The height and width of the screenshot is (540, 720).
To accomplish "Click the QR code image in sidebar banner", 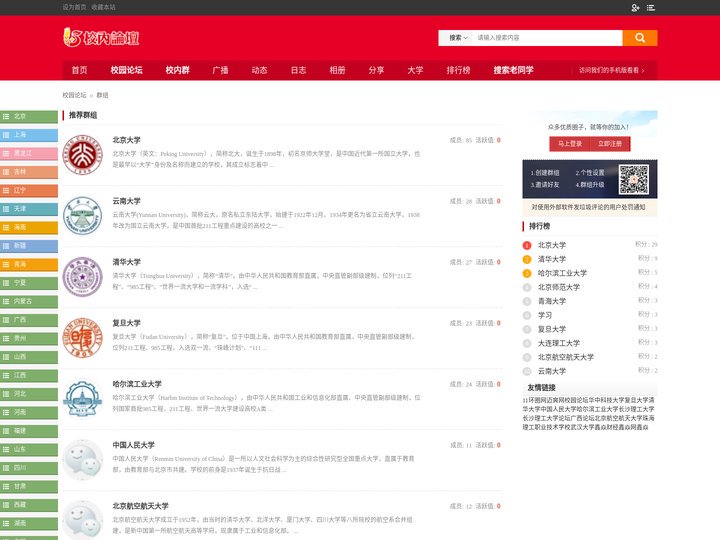I will pyautogui.click(x=634, y=179).
